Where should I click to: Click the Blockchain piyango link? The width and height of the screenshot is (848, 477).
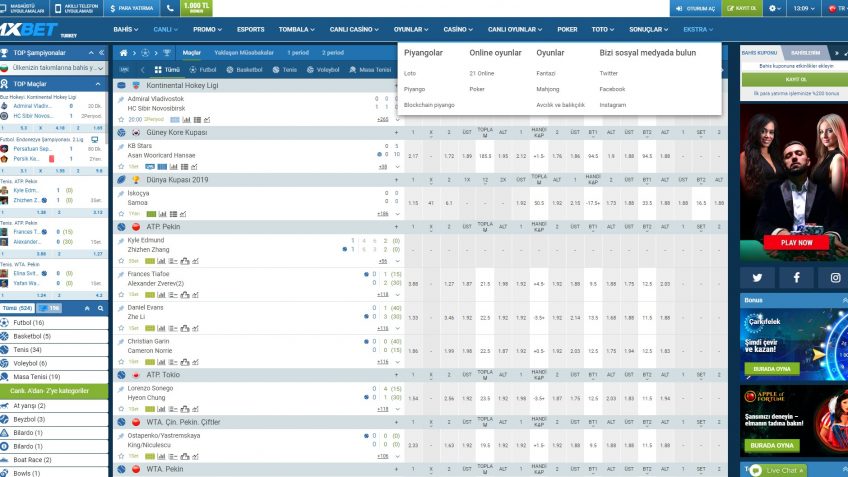point(429,104)
